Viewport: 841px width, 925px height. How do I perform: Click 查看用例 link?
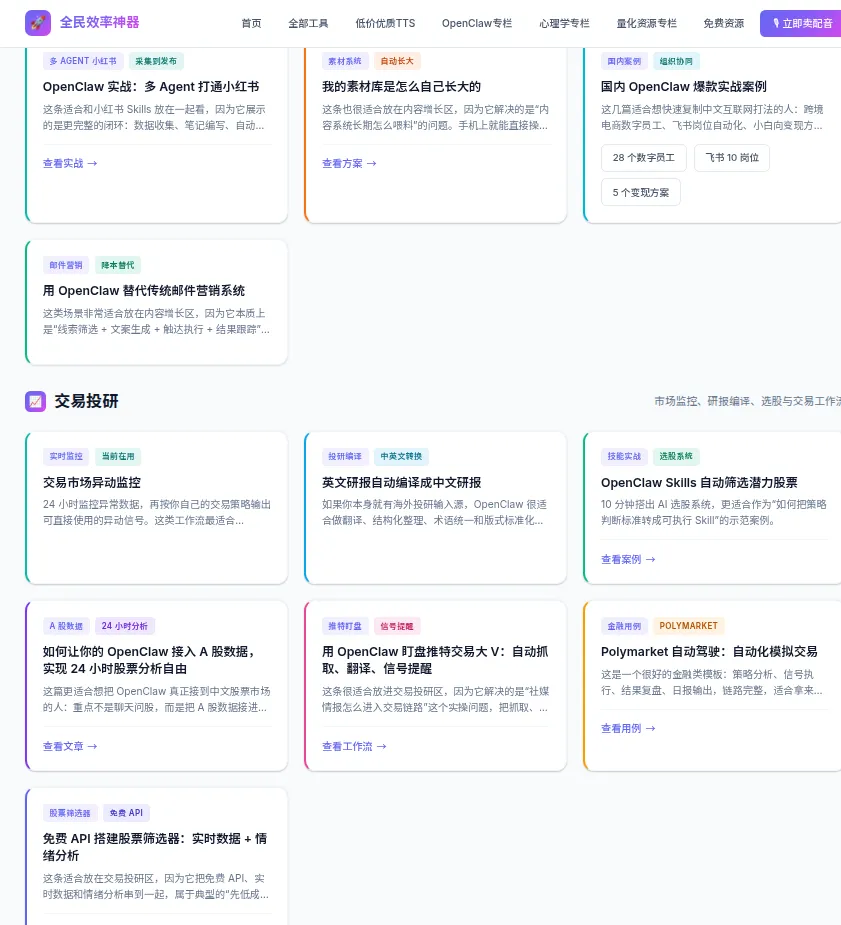[628, 729]
